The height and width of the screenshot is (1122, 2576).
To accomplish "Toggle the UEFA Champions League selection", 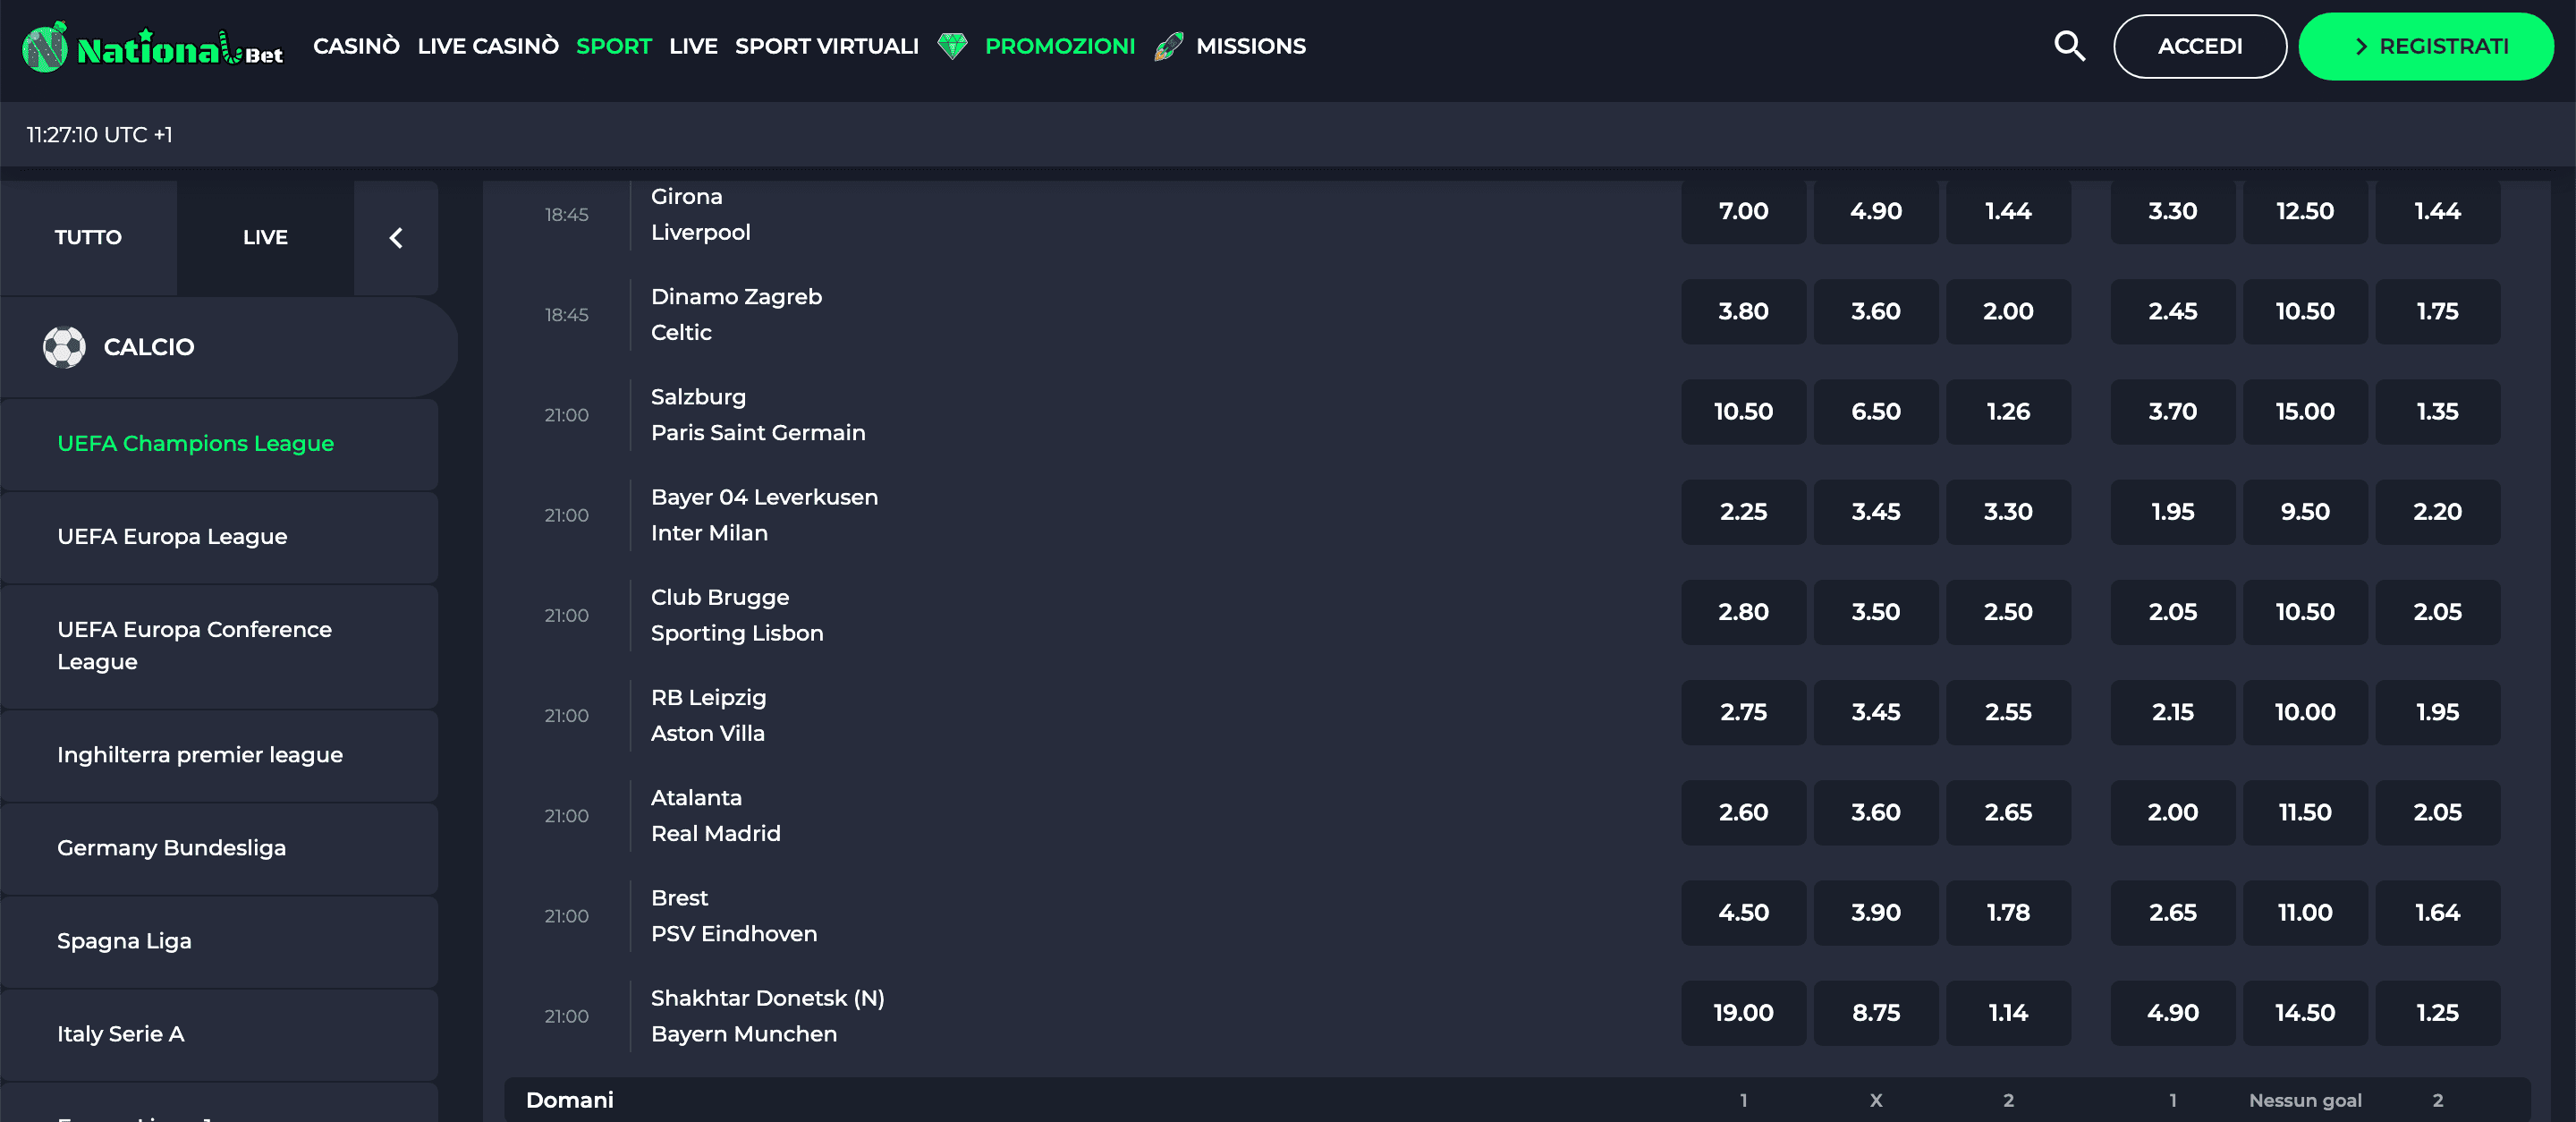I will coord(195,444).
